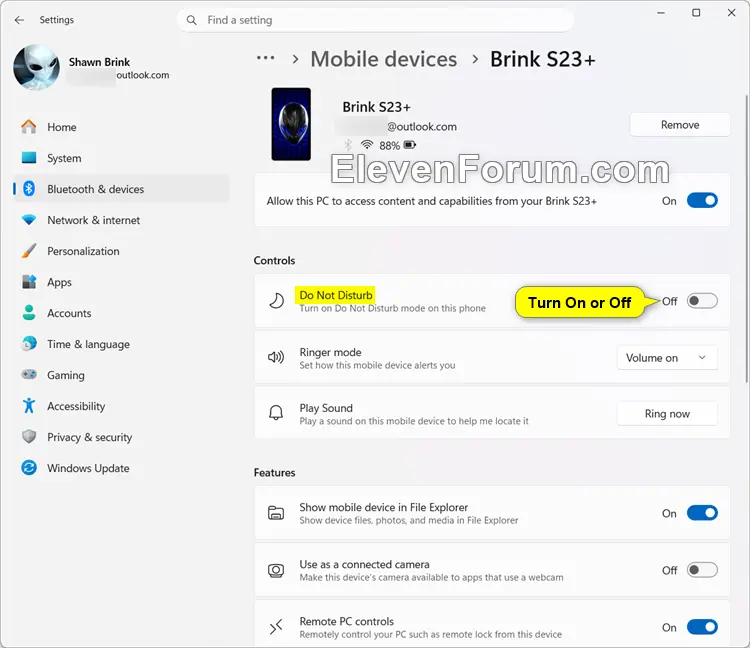Screen dimensions: 750x648
Task: Click Shawn Brink account name
Action: [99, 62]
